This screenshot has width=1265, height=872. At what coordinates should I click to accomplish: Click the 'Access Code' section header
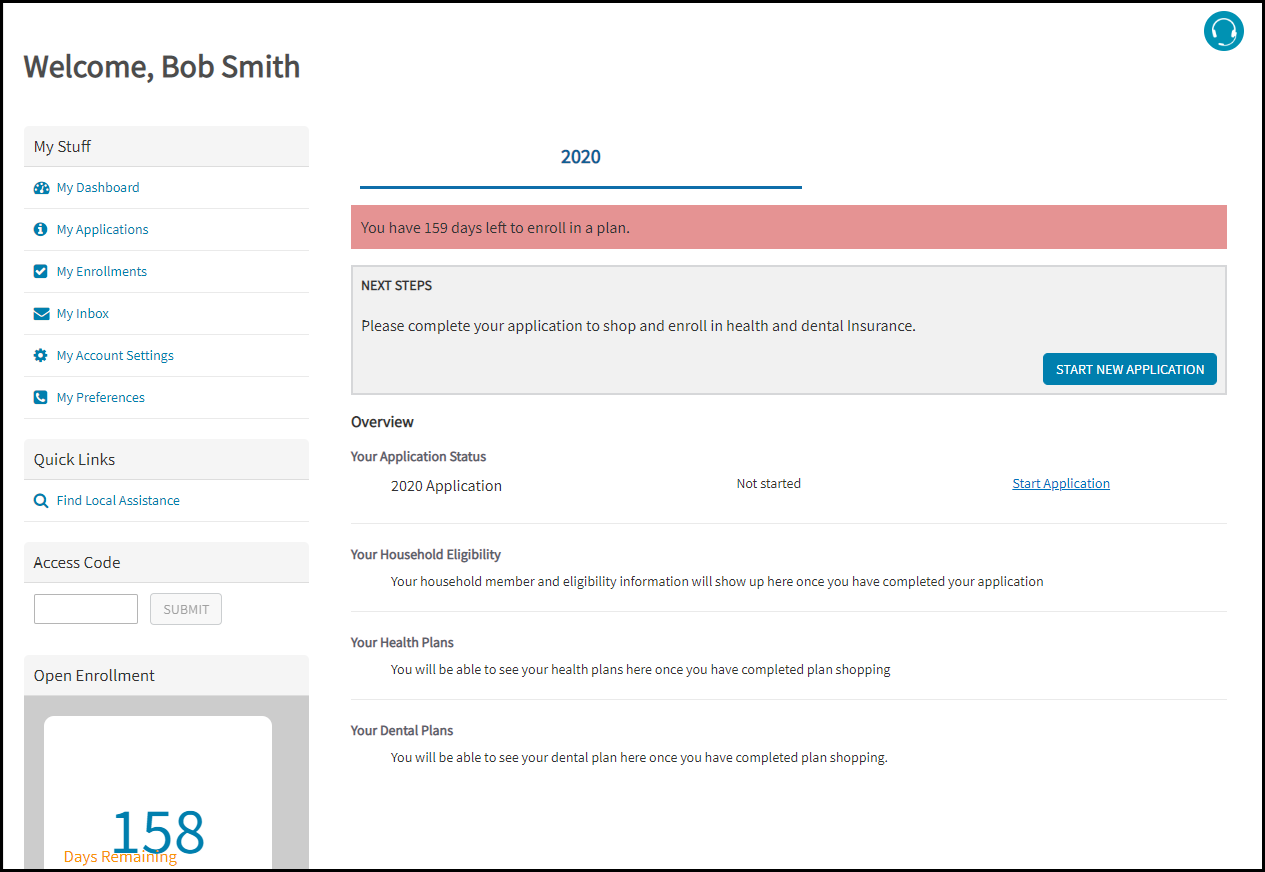tap(166, 562)
